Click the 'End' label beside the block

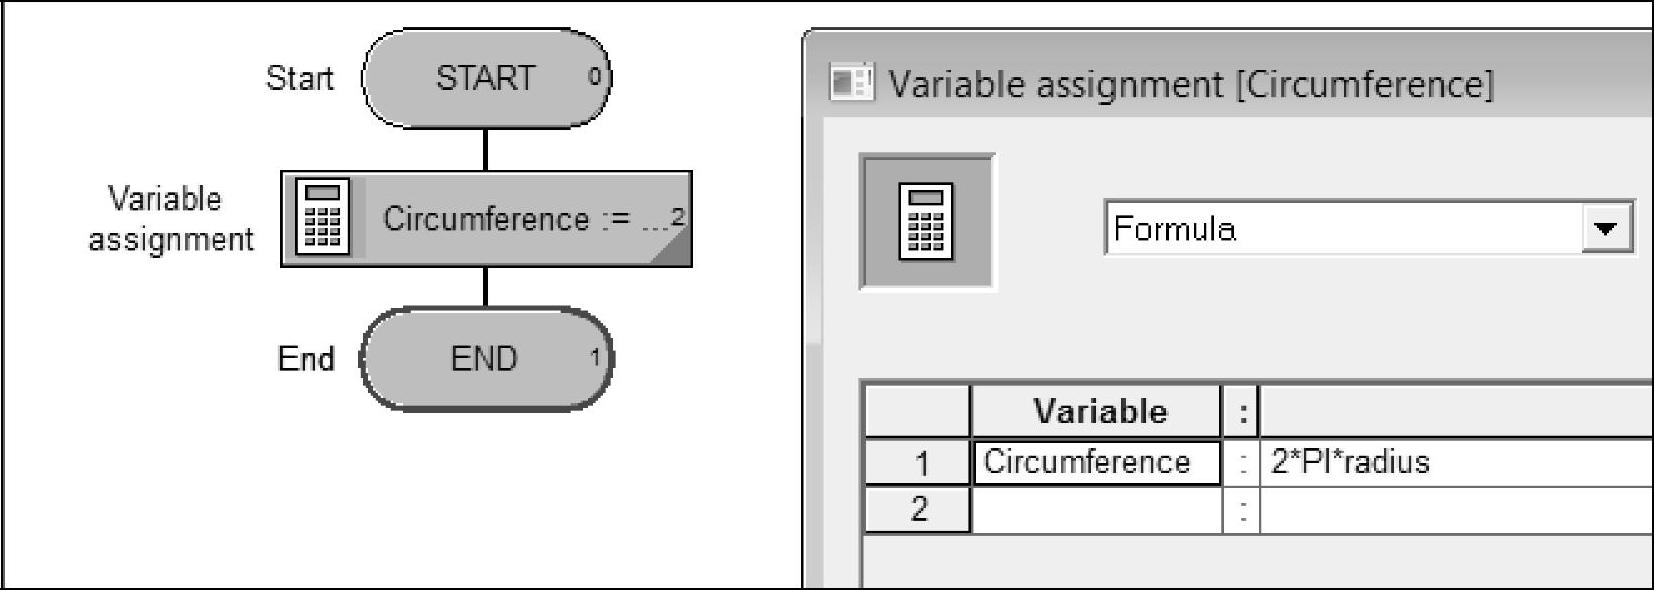[306, 358]
